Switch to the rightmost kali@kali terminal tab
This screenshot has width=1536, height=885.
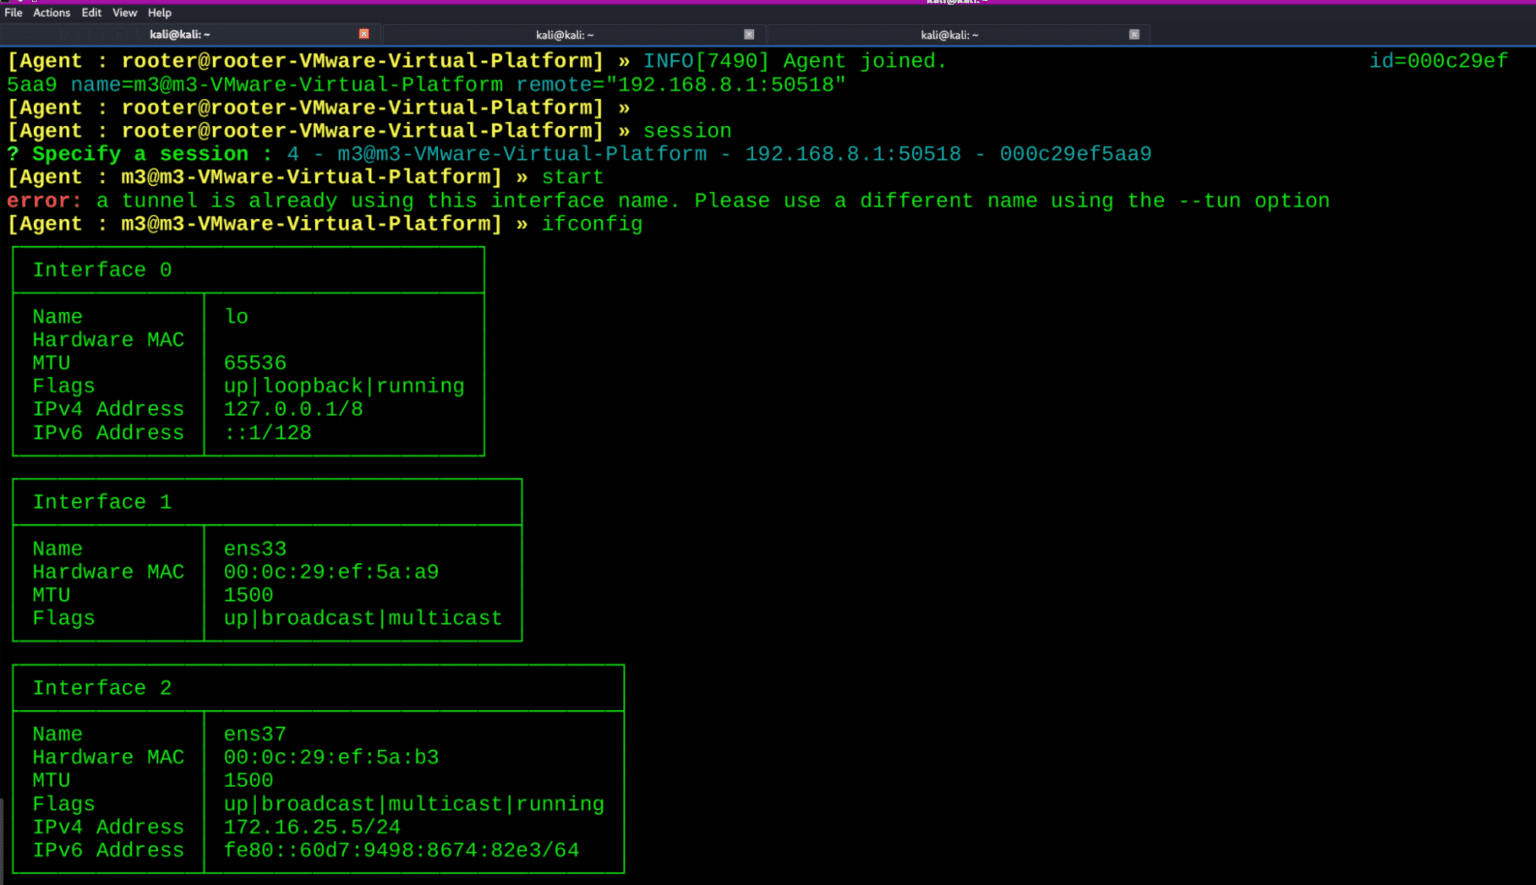click(x=950, y=33)
